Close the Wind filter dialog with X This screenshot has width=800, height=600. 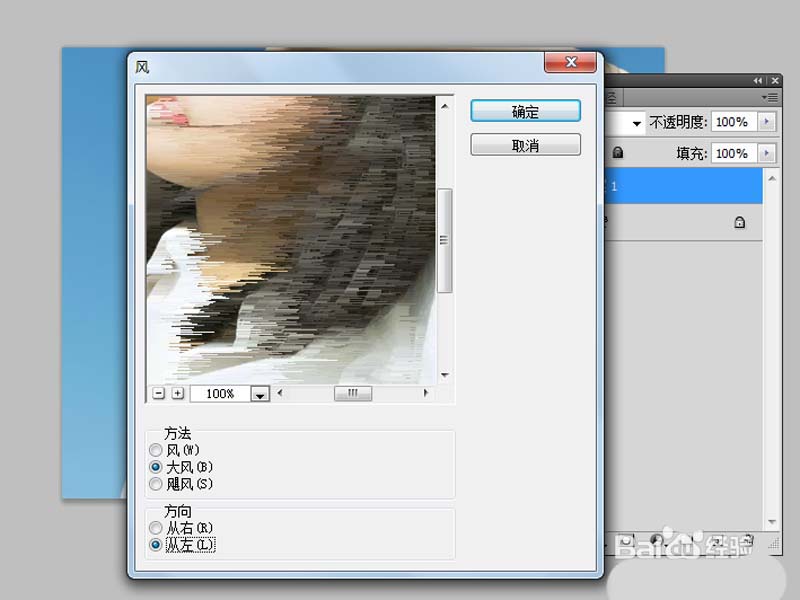570,63
